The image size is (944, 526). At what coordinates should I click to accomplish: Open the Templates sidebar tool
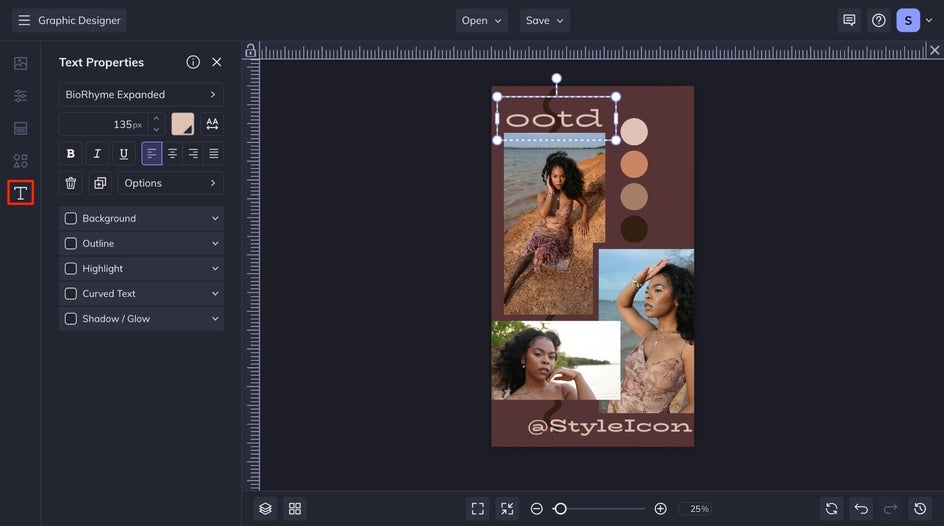point(20,128)
